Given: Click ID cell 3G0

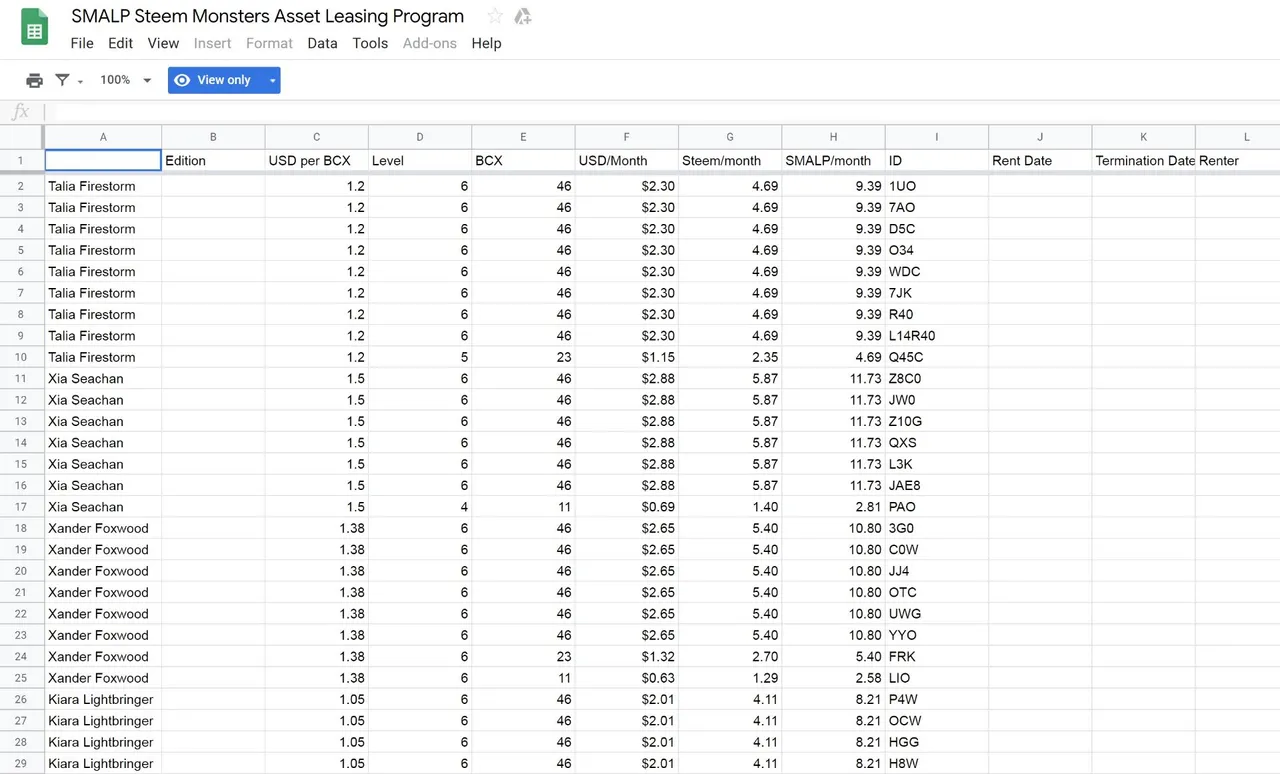Looking at the screenshot, I should (936, 528).
